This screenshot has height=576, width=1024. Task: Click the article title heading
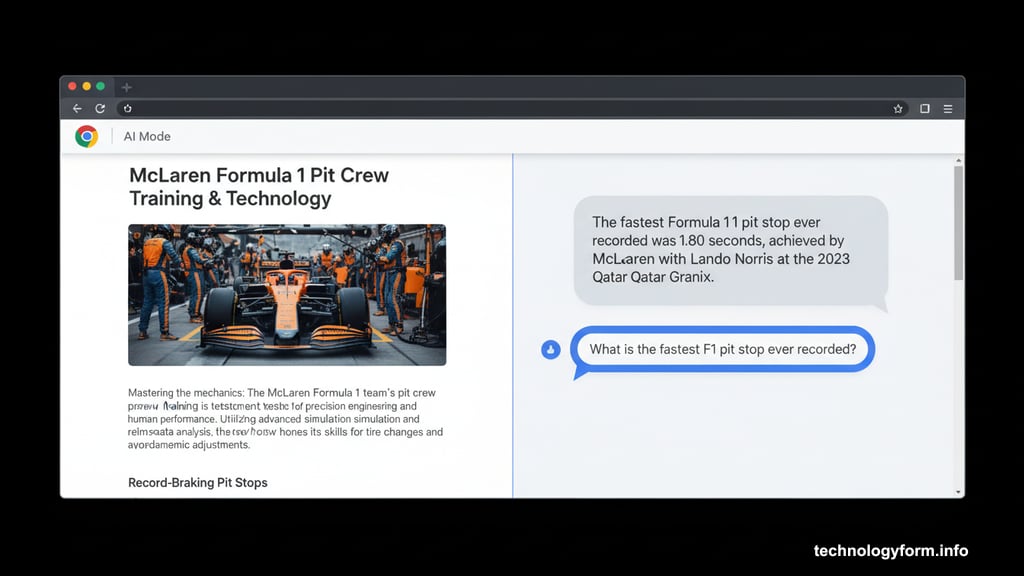click(x=259, y=187)
